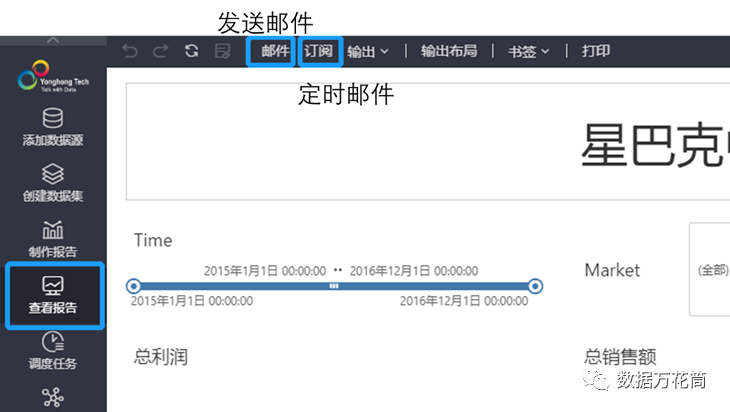This screenshot has width=730, height=412.
Task: Click the 星巴克 report title
Action: 655,145
